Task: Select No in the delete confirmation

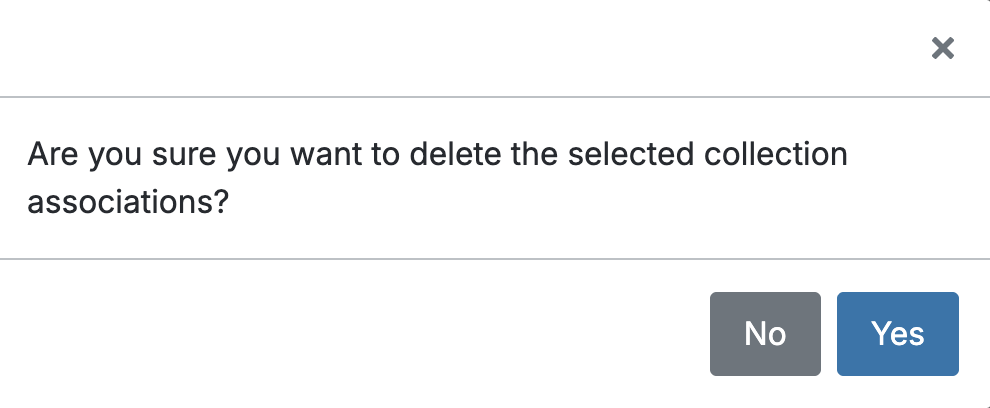Action: click(765, 334)
